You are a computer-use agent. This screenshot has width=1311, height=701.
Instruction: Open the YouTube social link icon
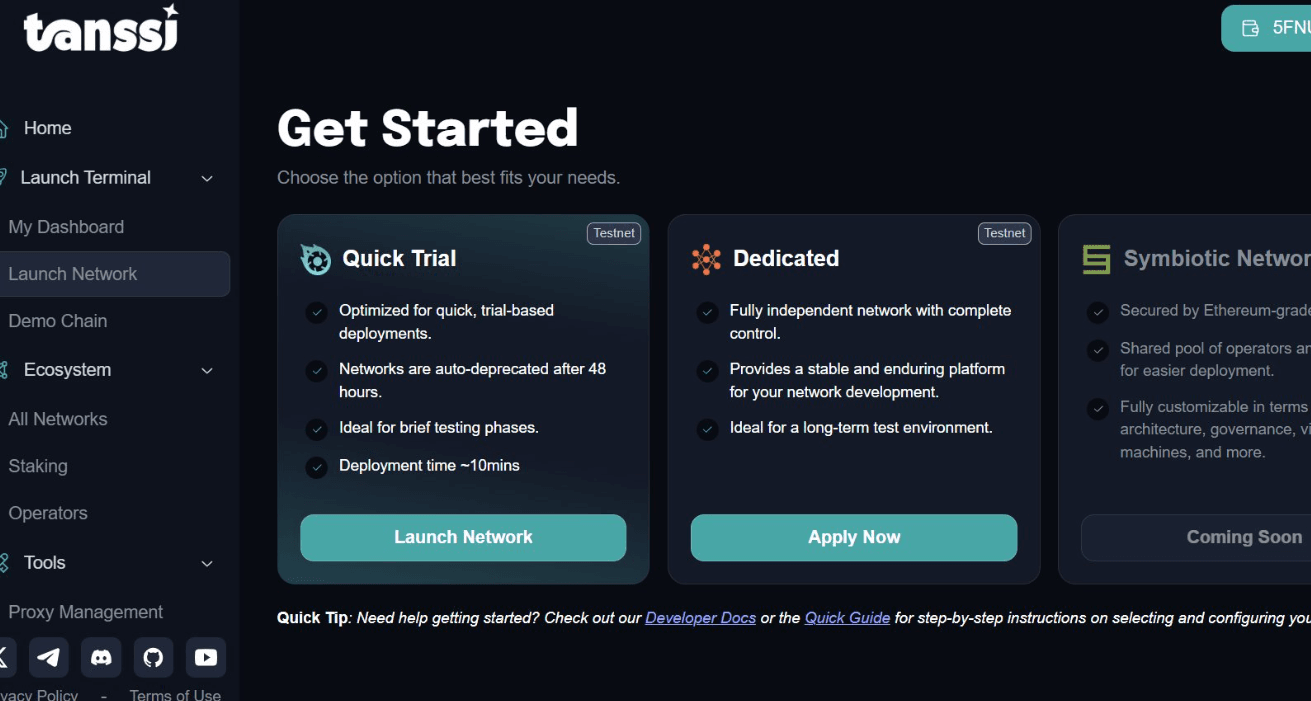pyautogui.click(x=206, y=657)
